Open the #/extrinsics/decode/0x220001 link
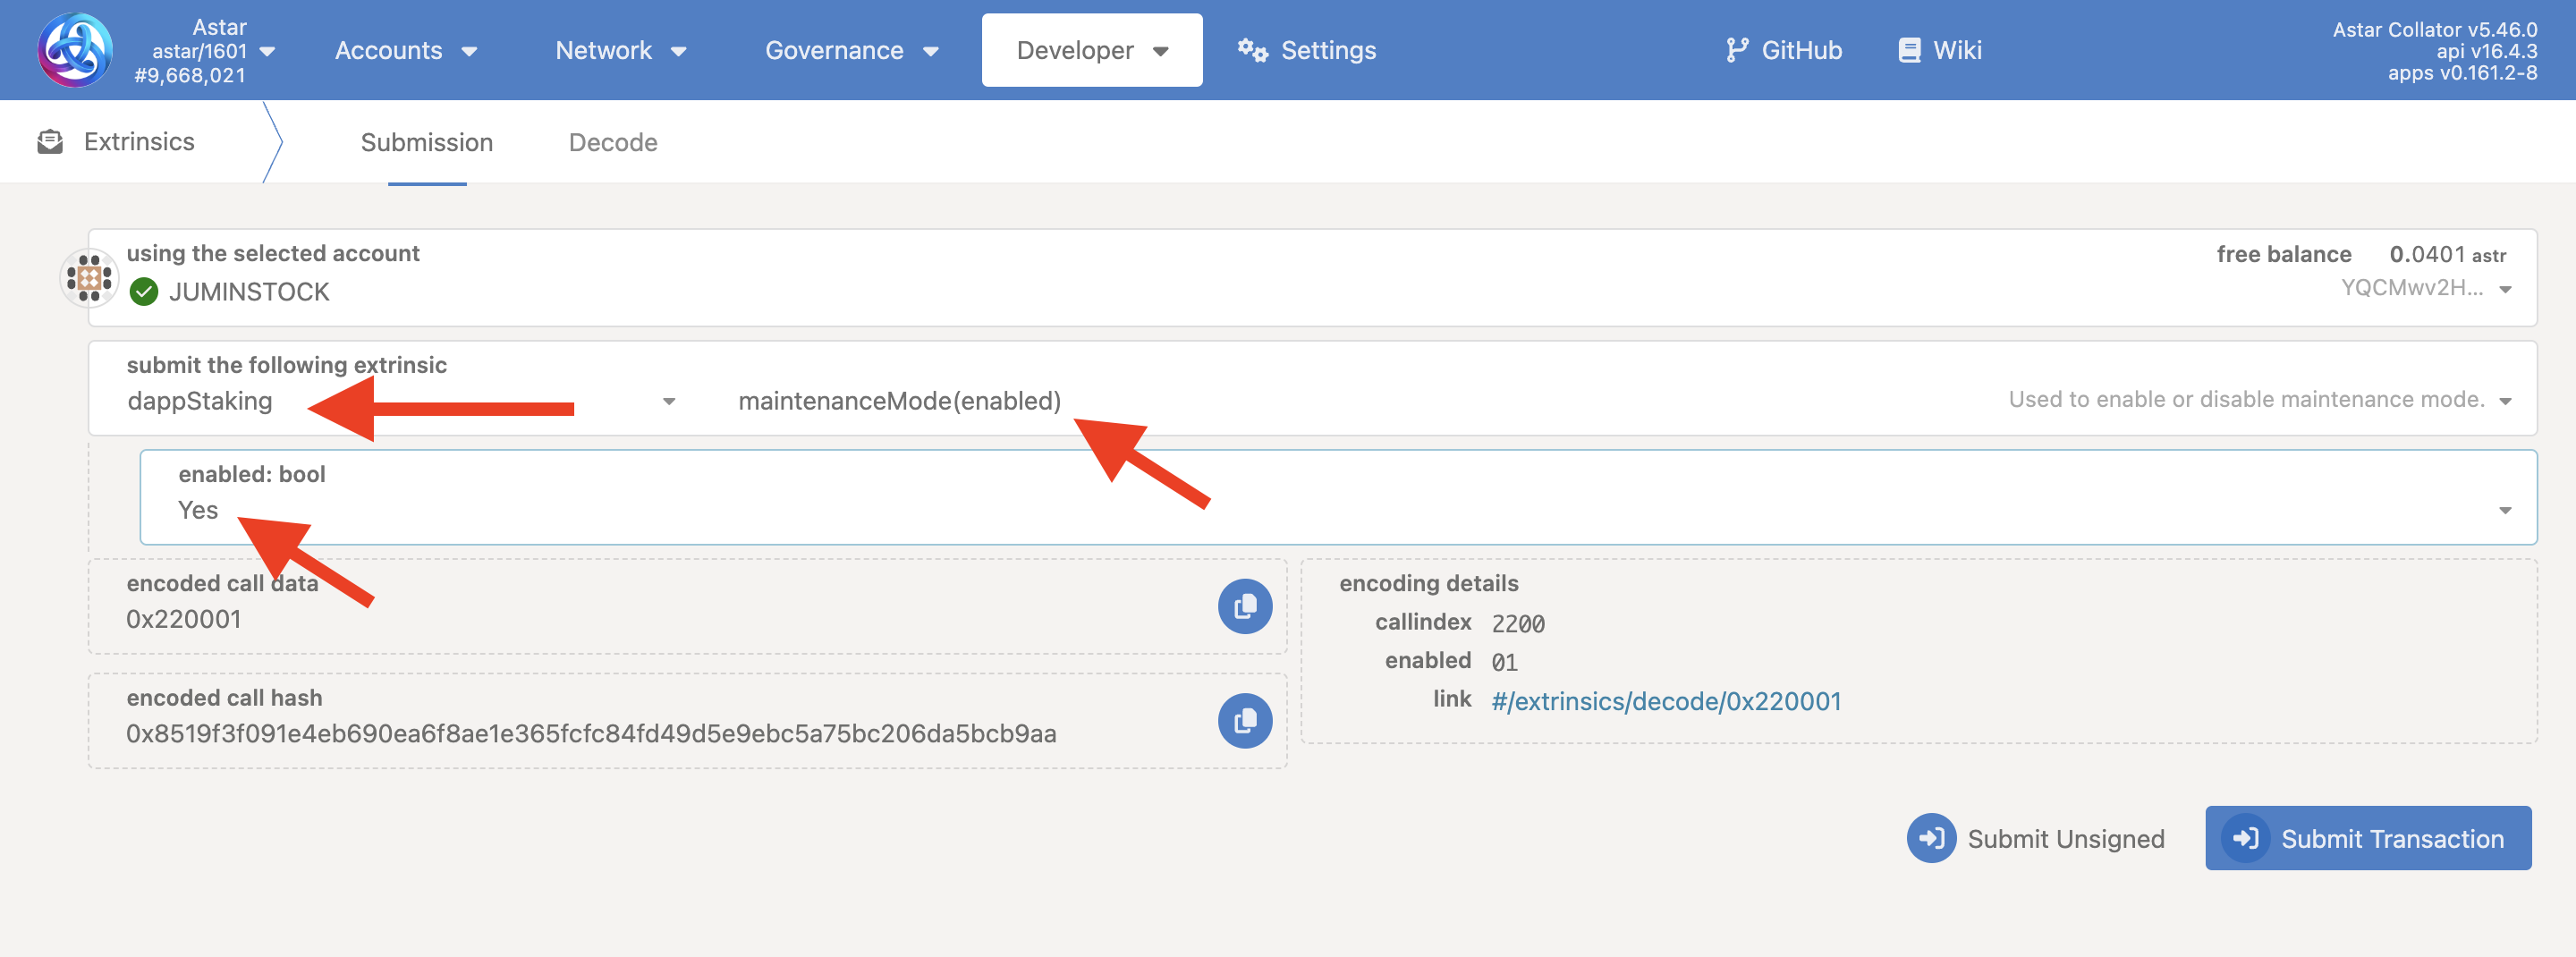This screenshot has width=2576, height=957. (x=1666, y=700)
